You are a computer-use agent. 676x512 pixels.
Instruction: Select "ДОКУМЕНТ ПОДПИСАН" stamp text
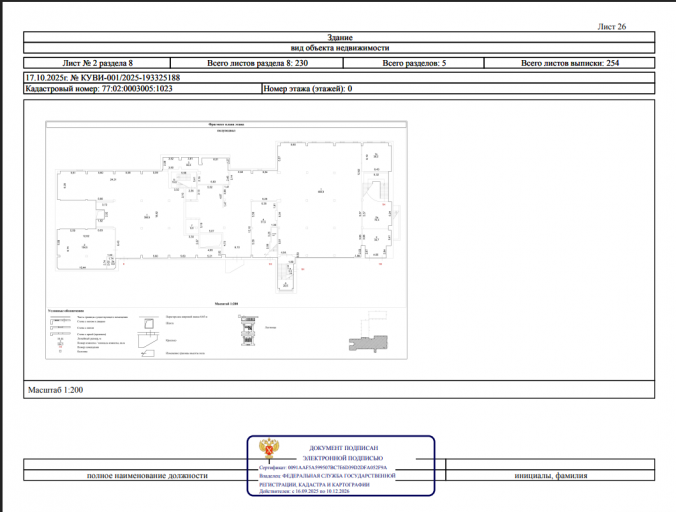click(344, 448)
